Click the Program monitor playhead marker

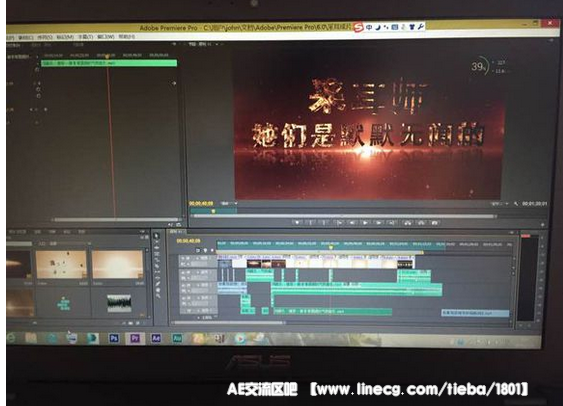tap(213, 211)
